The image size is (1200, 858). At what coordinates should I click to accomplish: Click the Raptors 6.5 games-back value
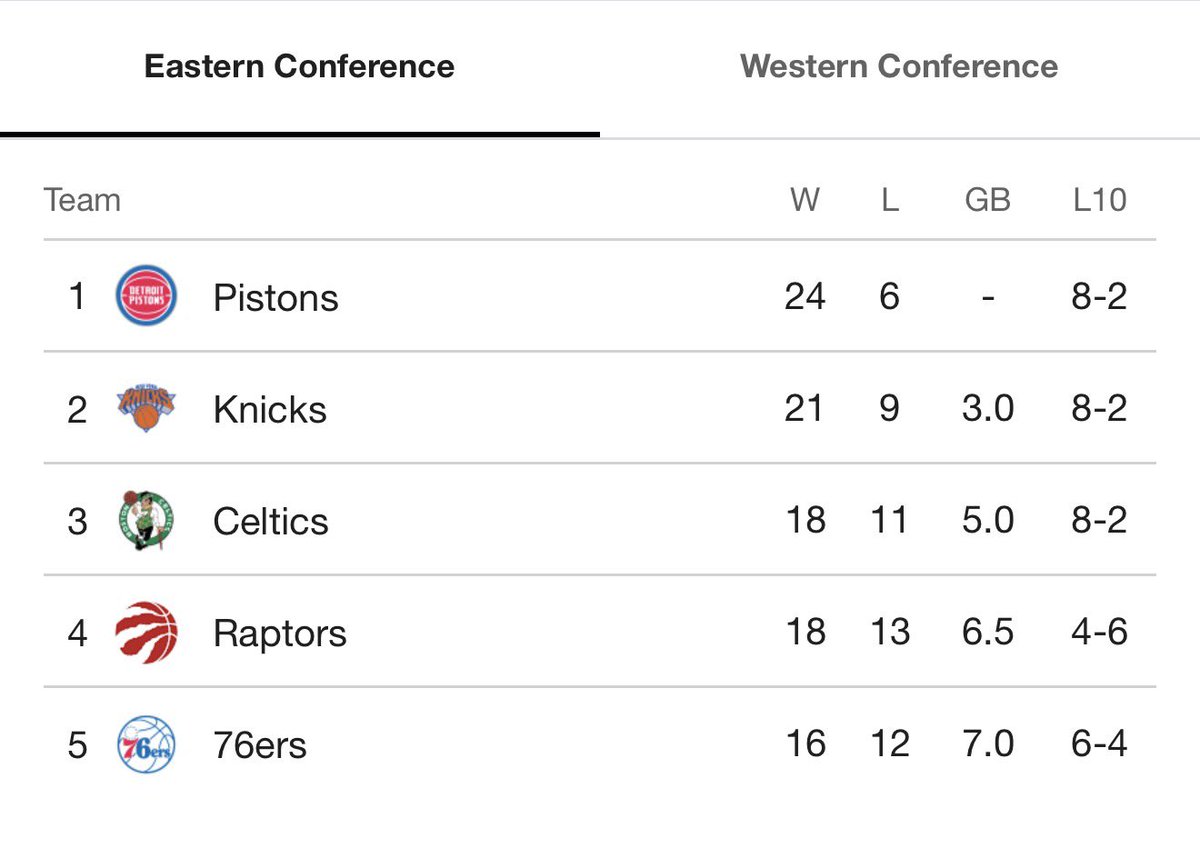pyautogui.click(x=987, y=633)
